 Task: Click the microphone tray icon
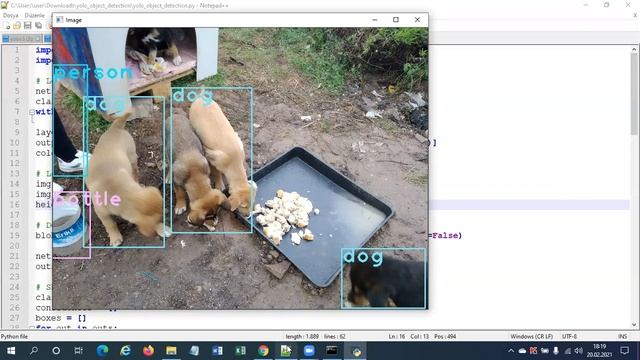point(556,351)
